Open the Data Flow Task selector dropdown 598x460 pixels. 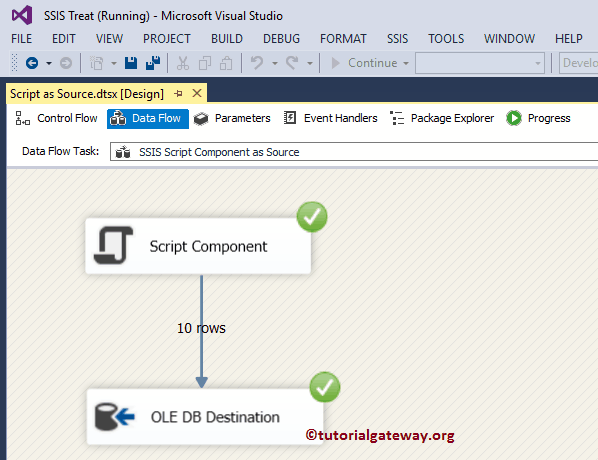[354, 152]
